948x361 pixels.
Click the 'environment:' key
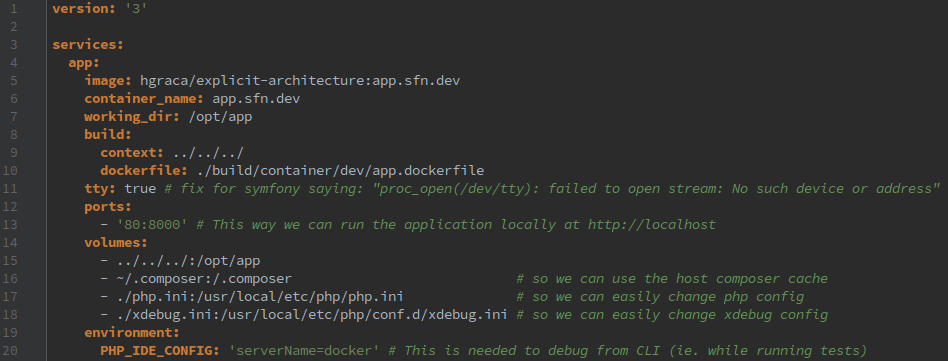[x=132, y=333]
